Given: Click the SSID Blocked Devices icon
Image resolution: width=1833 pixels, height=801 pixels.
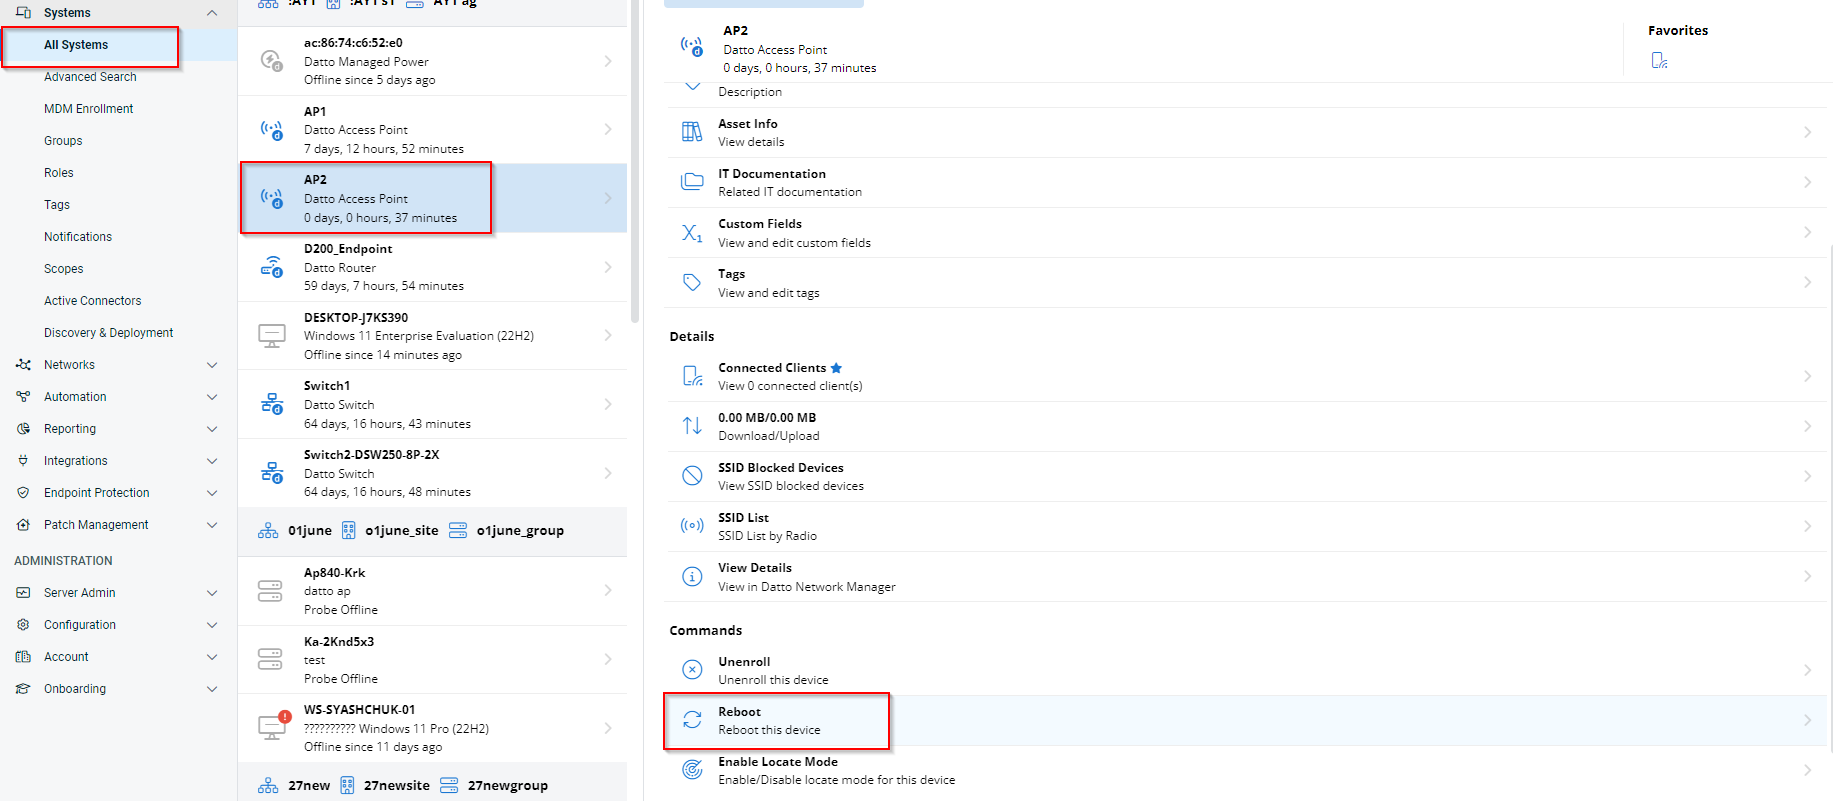Looking at the screenshot, I should tap(692, 476).
